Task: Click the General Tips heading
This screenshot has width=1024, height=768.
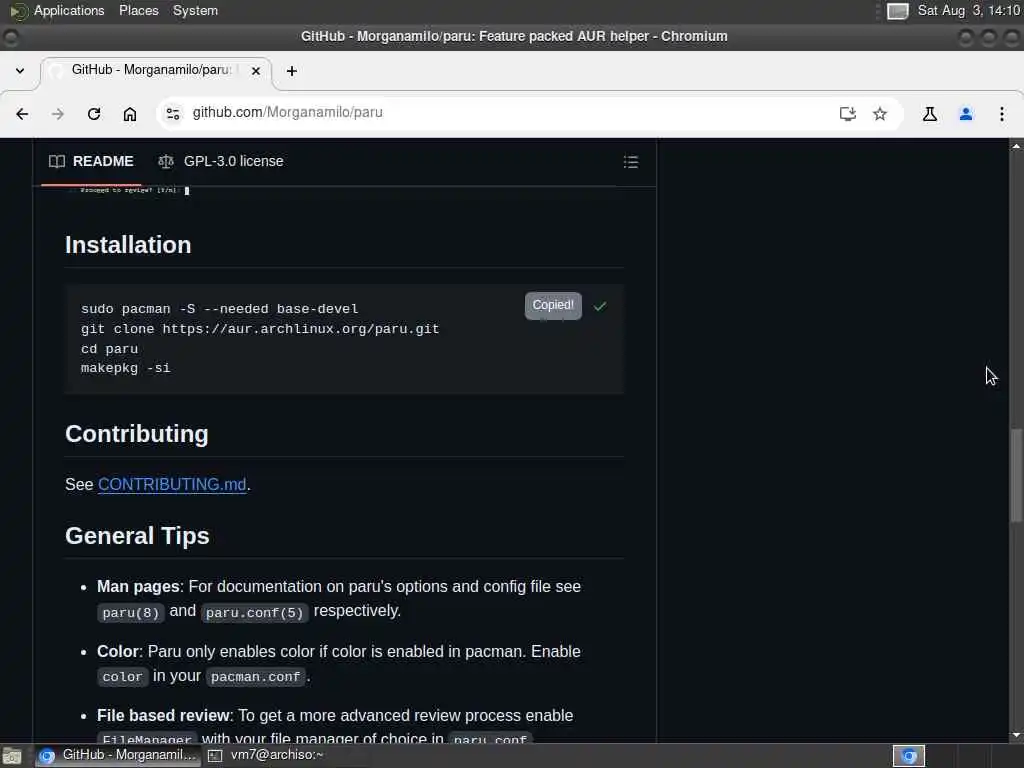Action: [137, 536]
